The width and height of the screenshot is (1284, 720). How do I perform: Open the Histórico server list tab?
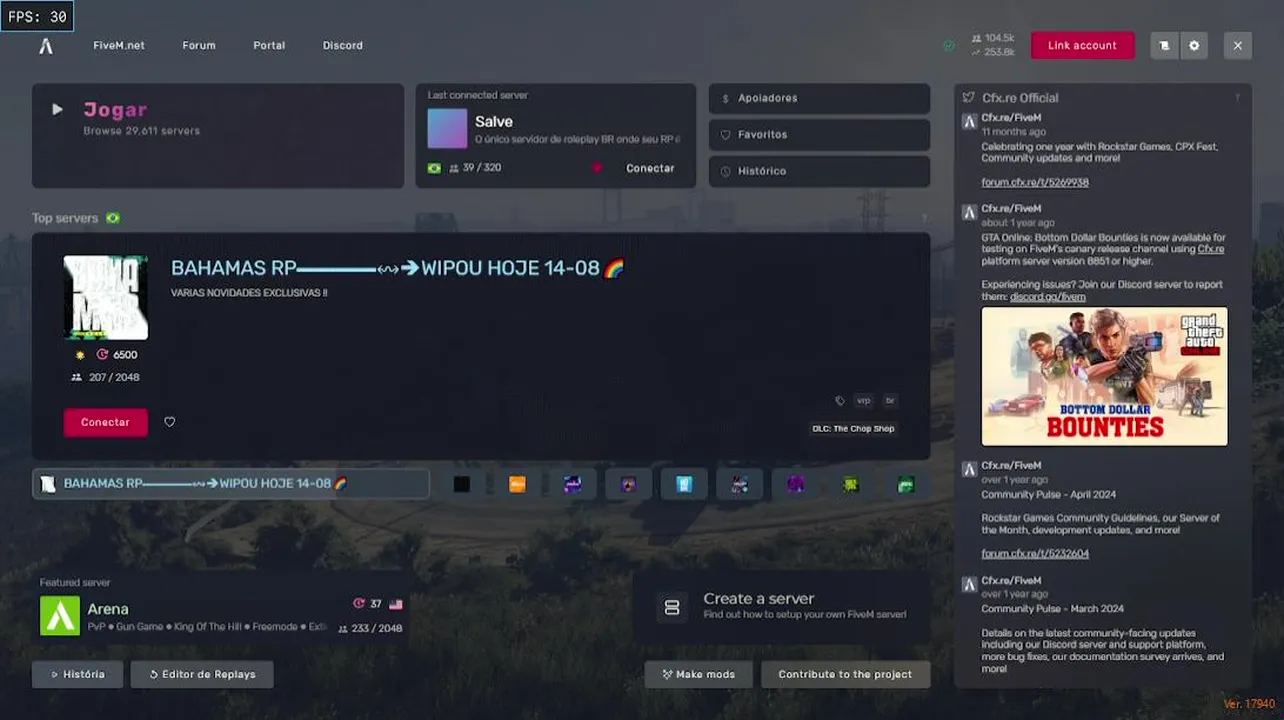click(819, 171)
